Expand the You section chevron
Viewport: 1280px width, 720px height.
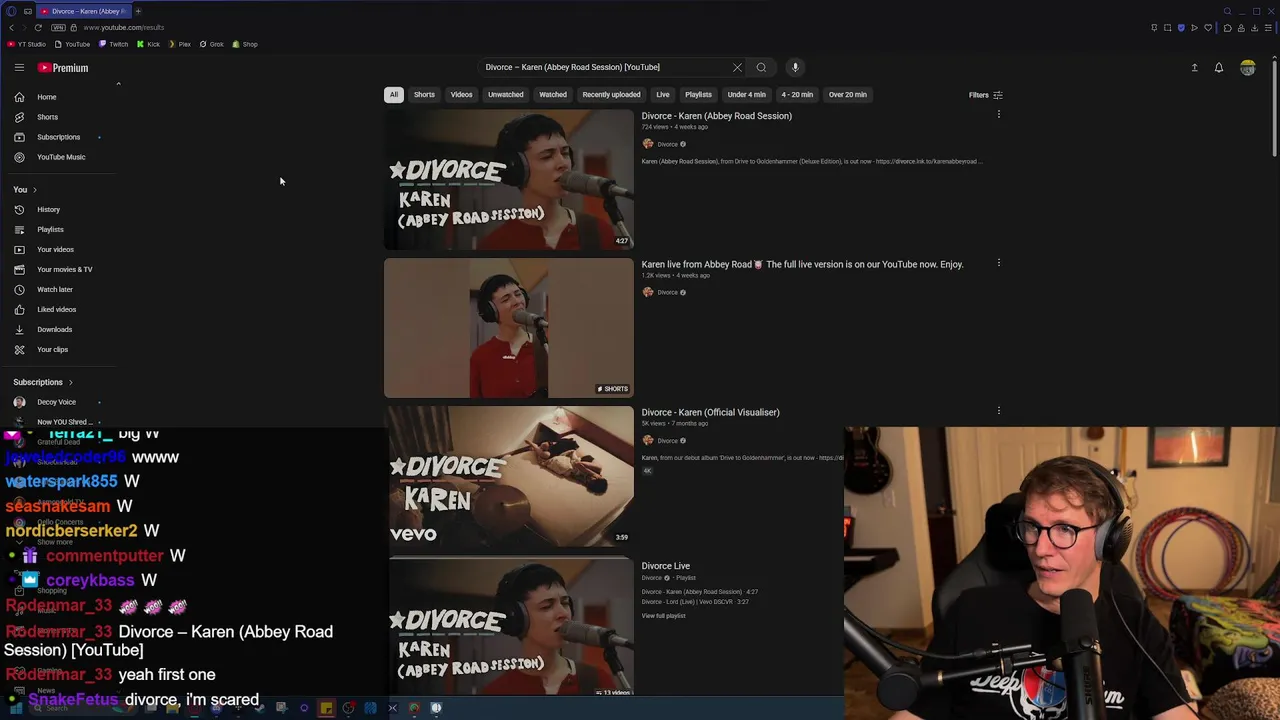[x=34, y=190]
